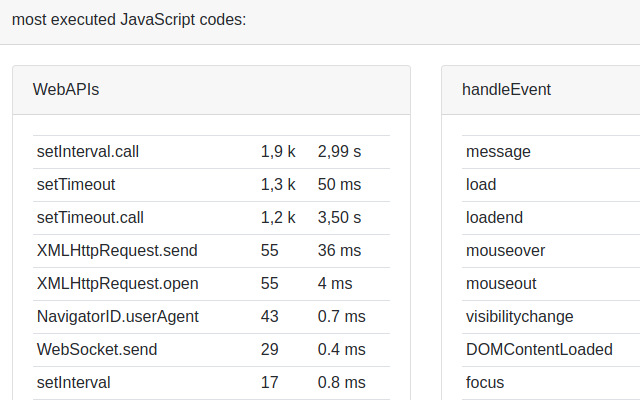The image size is (640, 400).
Task: Select the message event row
Action: point(551,152)
